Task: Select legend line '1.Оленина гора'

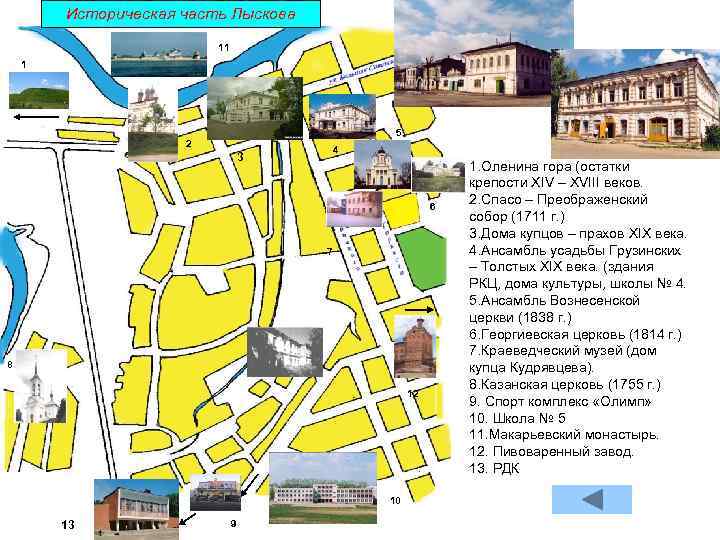Action: [555, 174]
